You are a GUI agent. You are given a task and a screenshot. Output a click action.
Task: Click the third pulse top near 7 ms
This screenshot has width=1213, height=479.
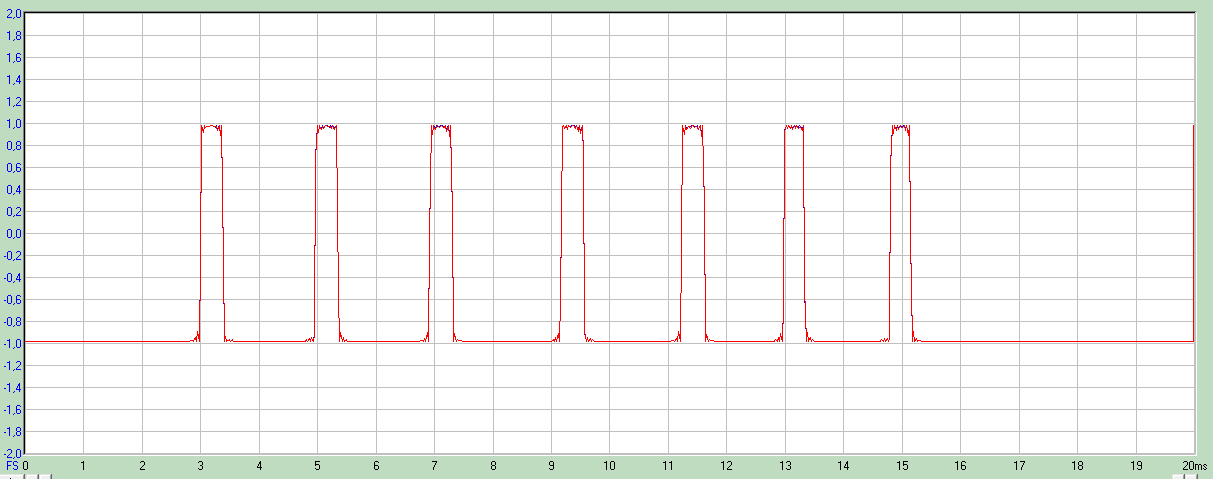[441, 127]
